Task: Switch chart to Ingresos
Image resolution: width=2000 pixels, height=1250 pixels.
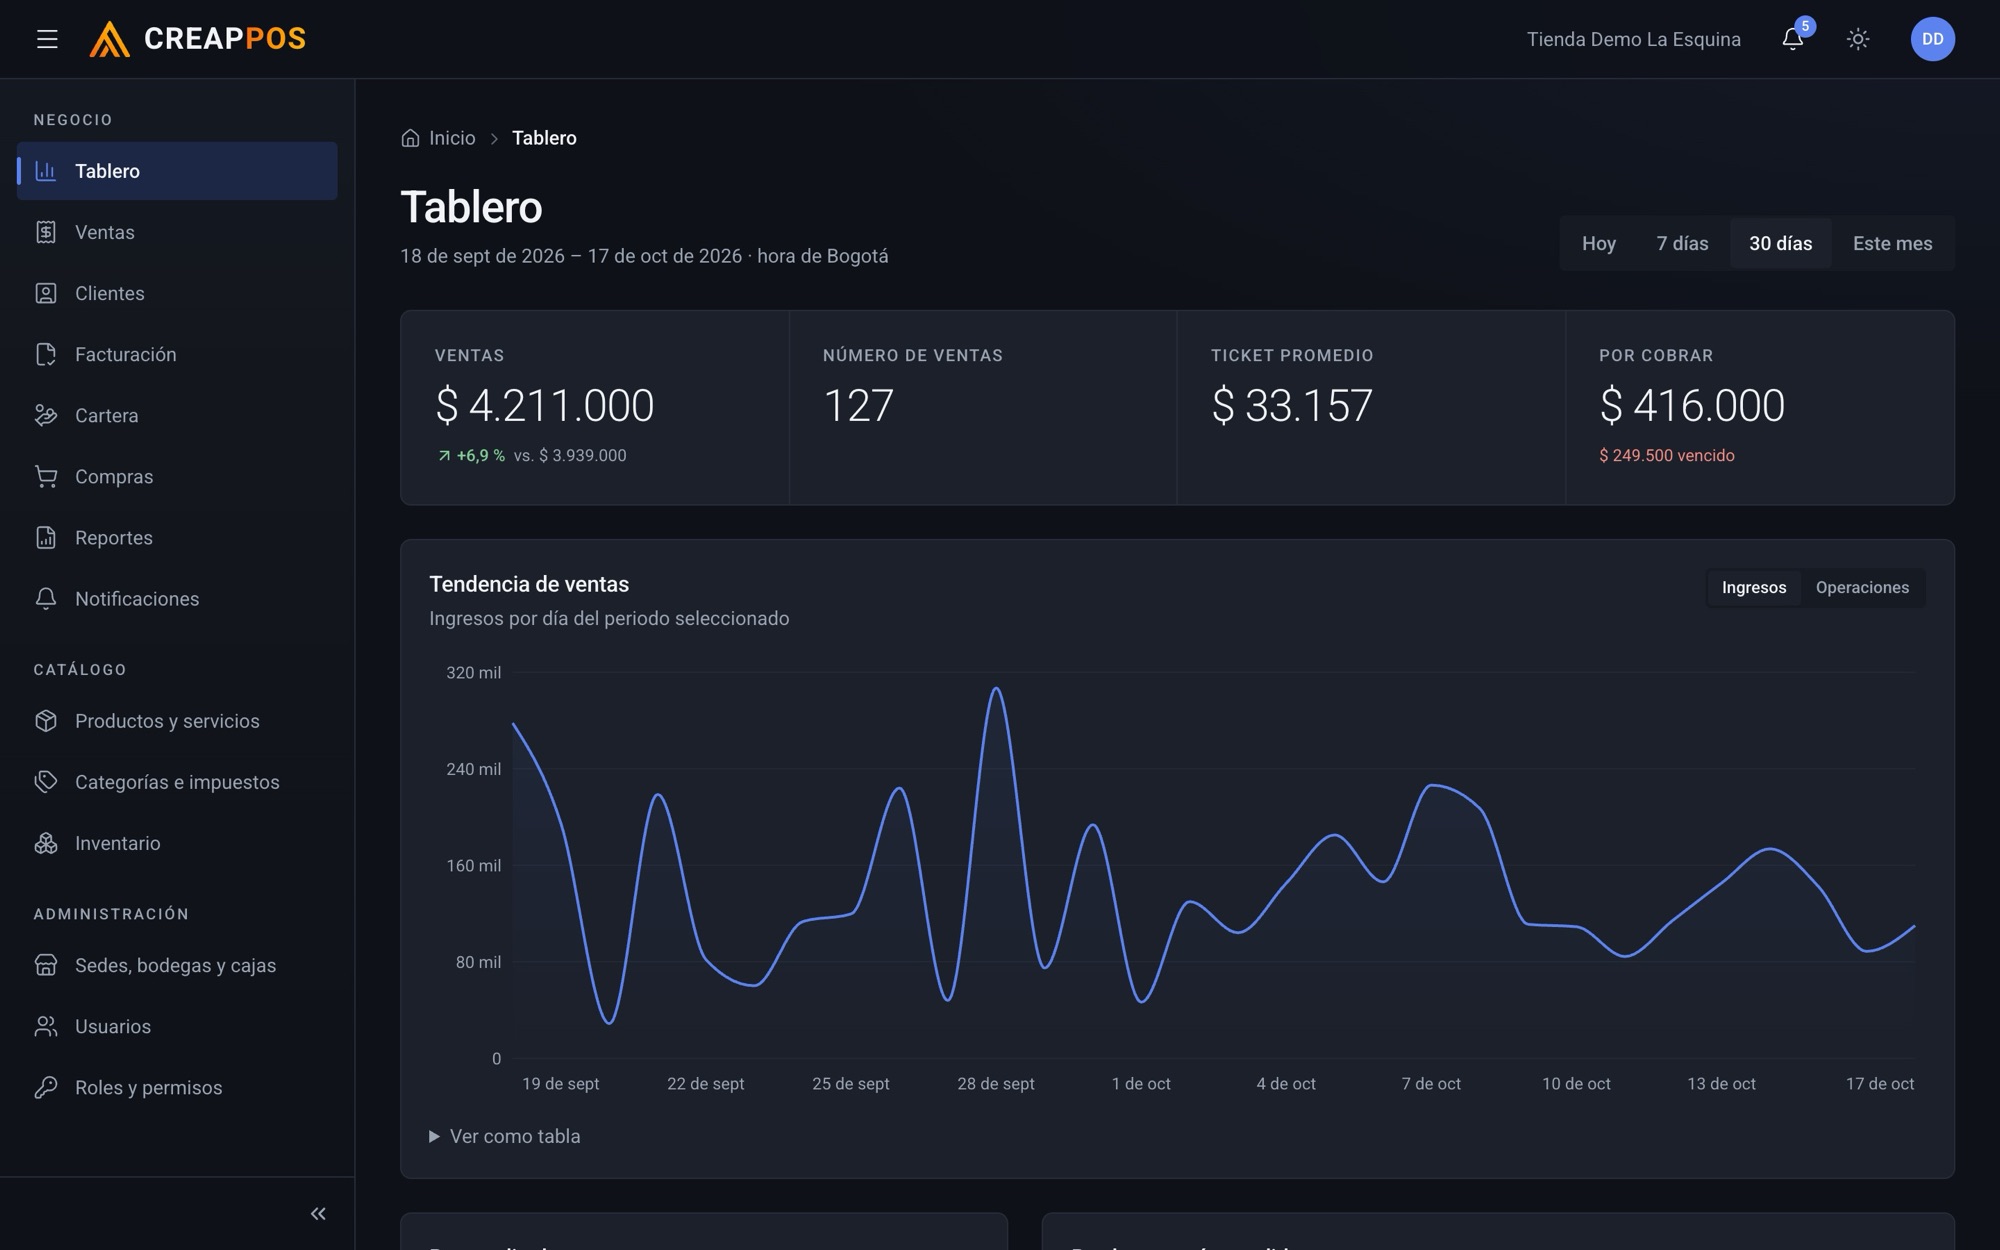Action: pos(1754,587)
